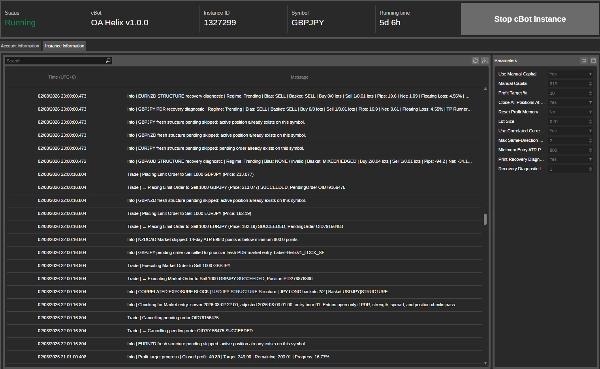Click the Parameters panel title
Image resolution: width=600 pixels, height=369 pixels.
(x=505, y=60)
